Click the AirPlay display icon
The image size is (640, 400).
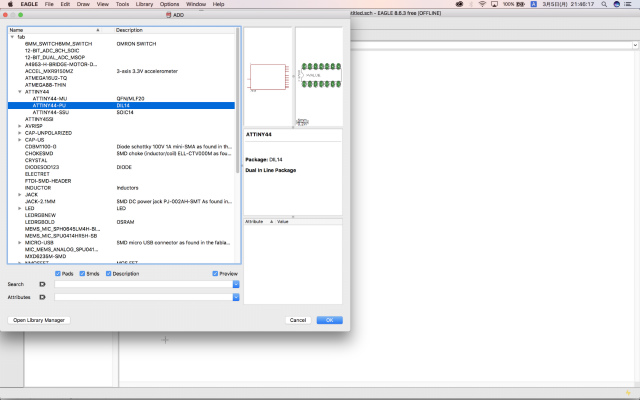494,4
